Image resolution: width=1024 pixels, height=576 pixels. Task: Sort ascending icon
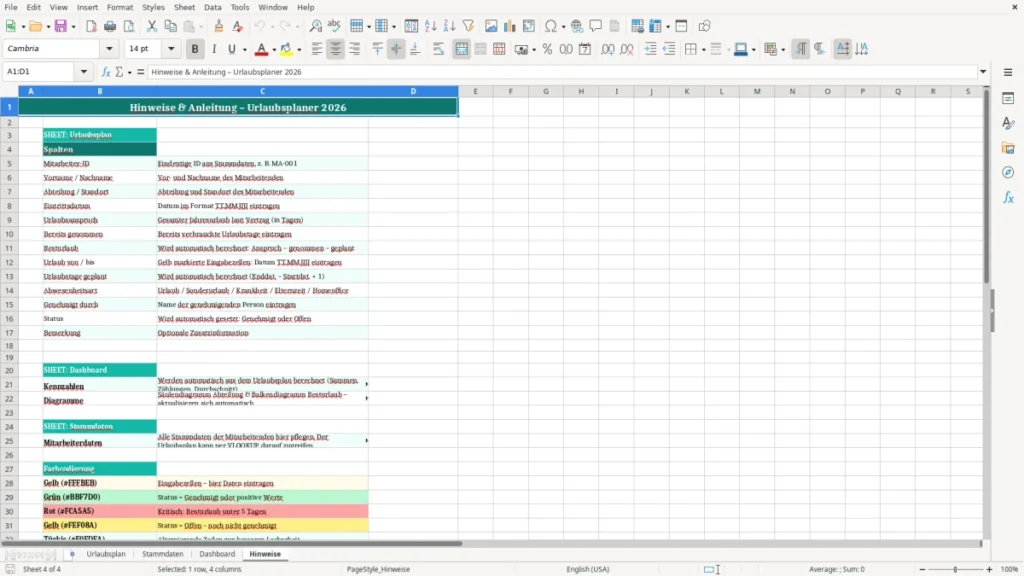coord(430,26)
